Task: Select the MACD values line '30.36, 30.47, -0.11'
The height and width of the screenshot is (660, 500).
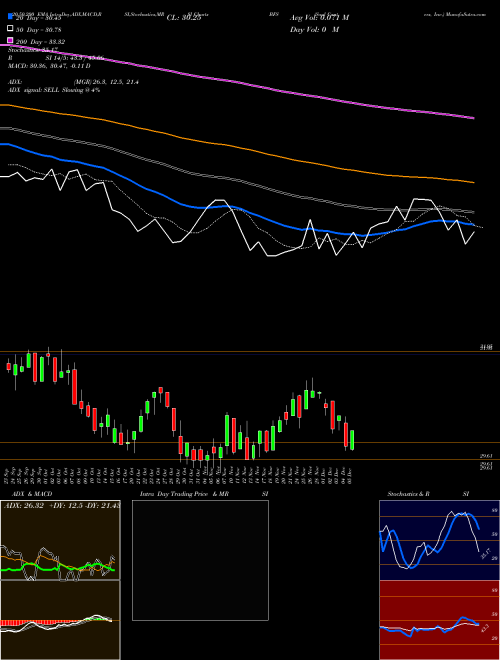Action: (56, 66)
